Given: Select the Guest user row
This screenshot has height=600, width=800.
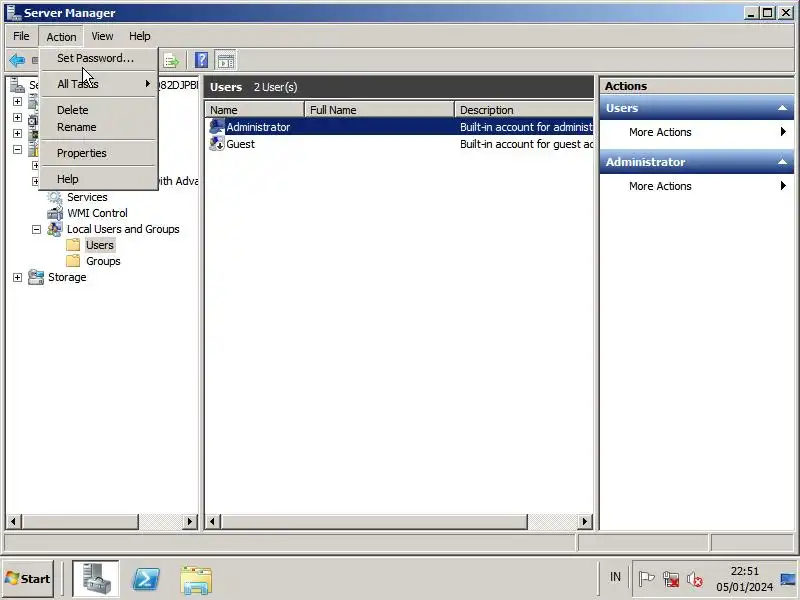Looking at the screenshot, I should pos(399,144).
